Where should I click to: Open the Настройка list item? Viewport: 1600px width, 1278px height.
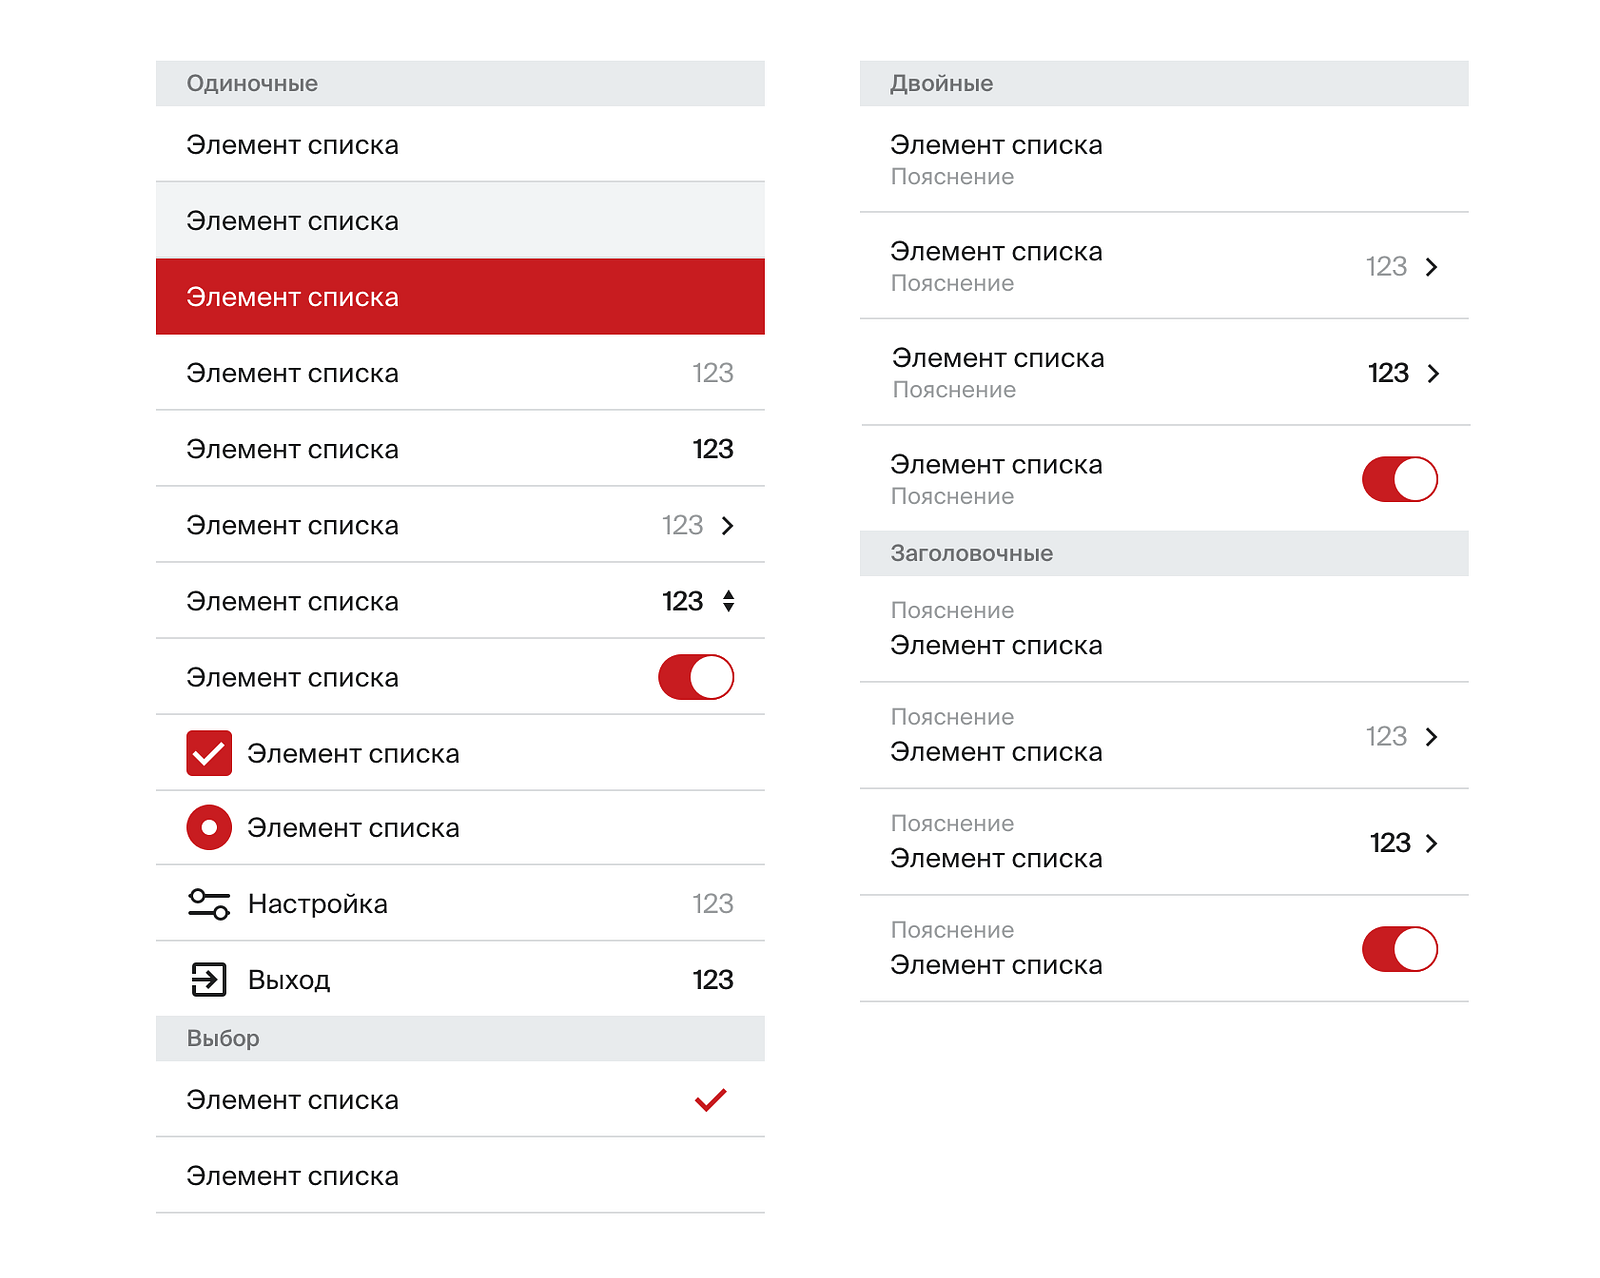pos(460,903)
